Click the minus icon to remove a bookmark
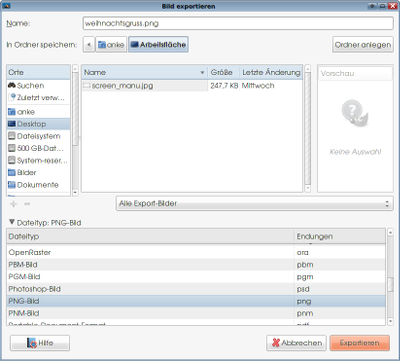The width and height of the screenshot is (400, 361). point(27,204)
